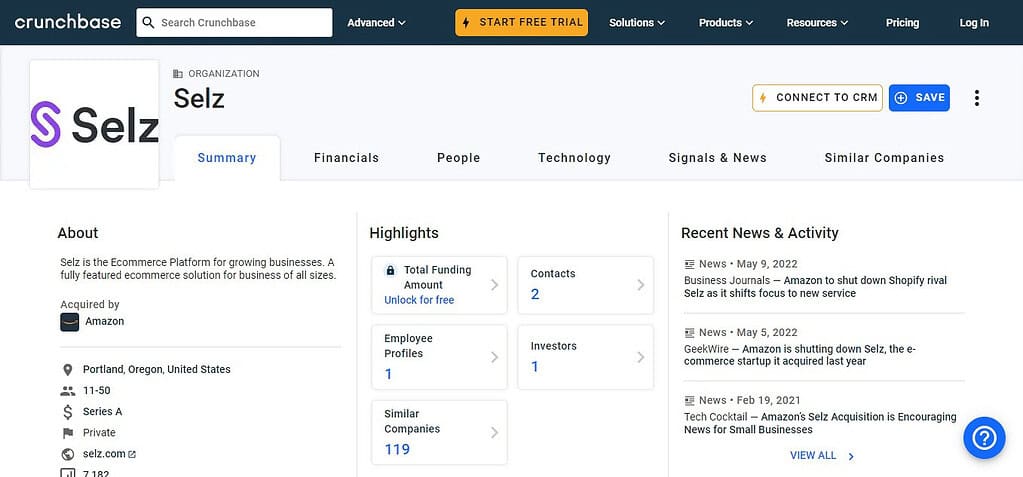1023x477 pixels.
Task: Click the lightning icon in Start Free Trial
Action: (x=466, y=23)
